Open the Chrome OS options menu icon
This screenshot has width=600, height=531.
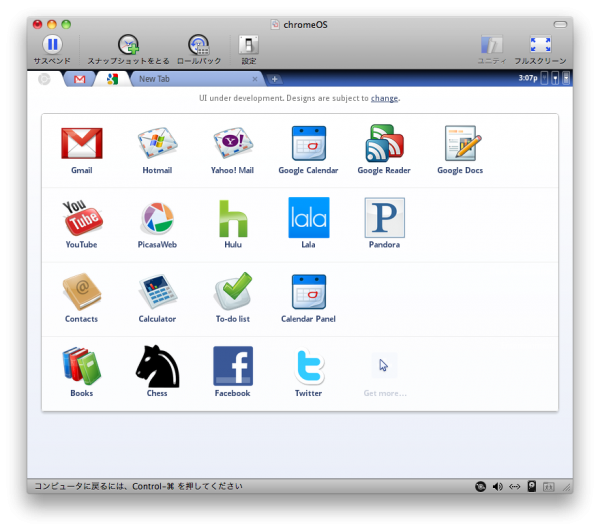(x=566, y=78)
